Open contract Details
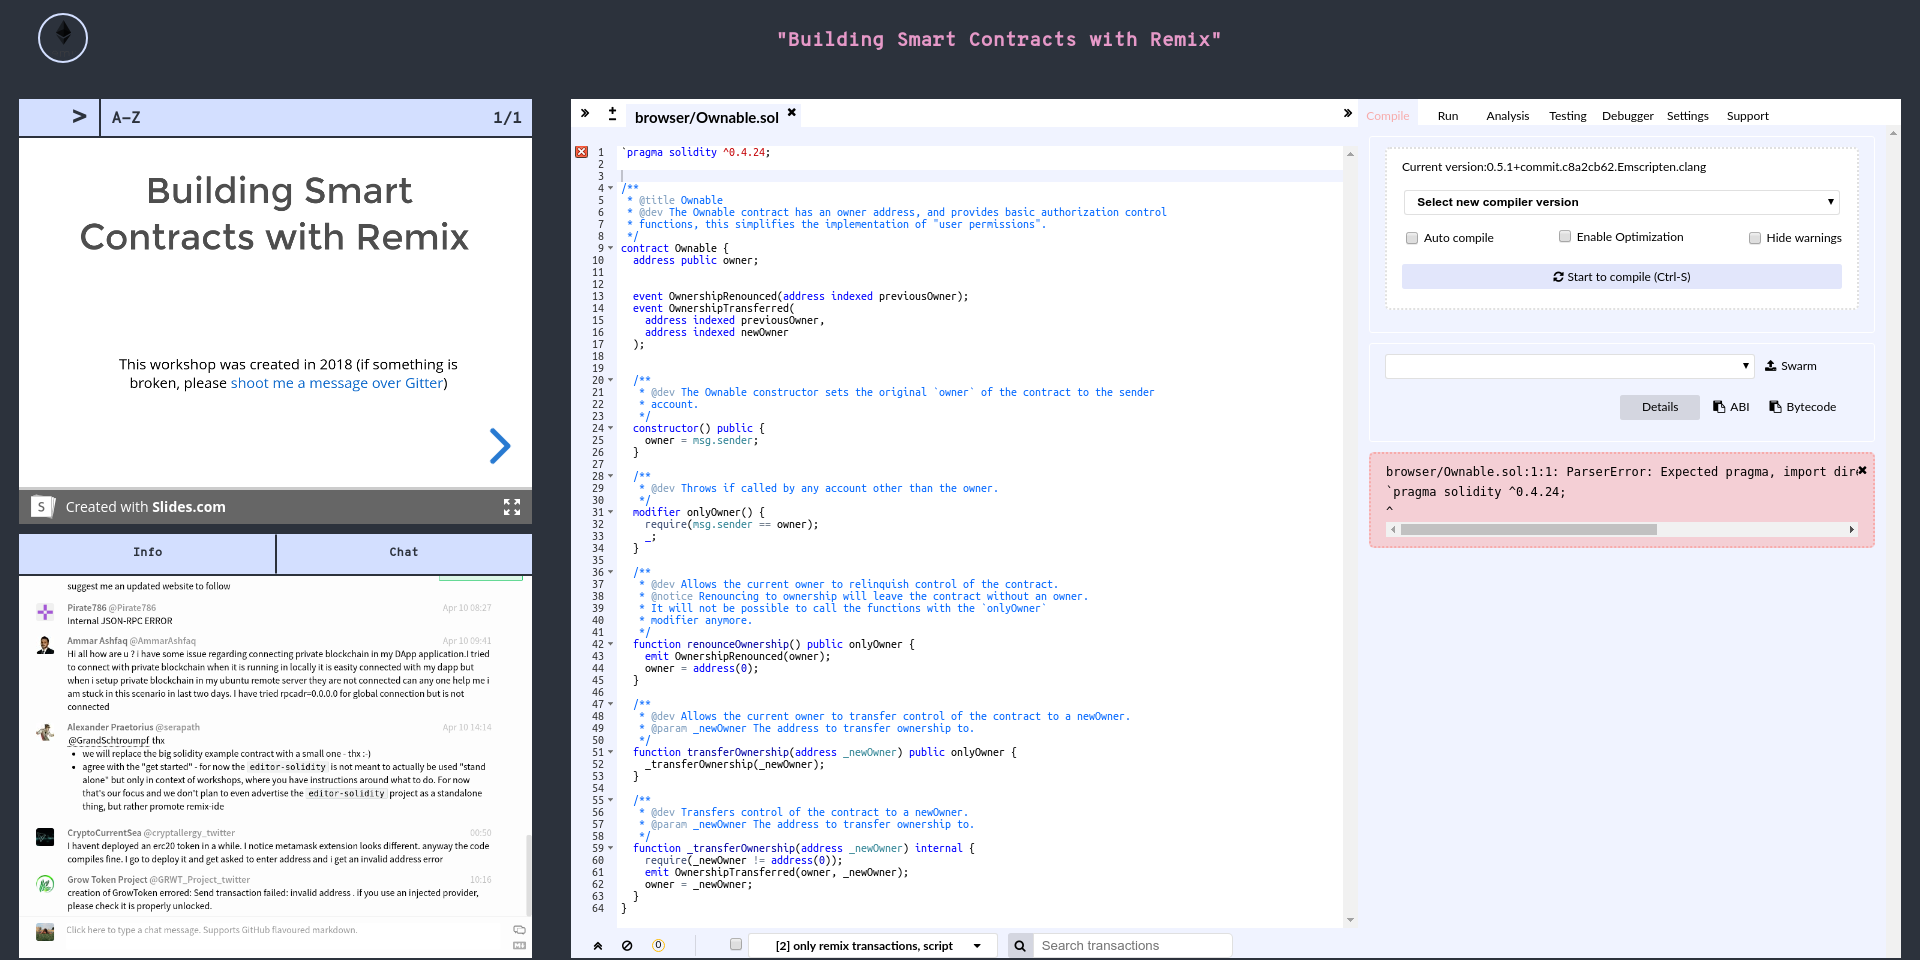 pyautogui.click(x=1660, y=407)
